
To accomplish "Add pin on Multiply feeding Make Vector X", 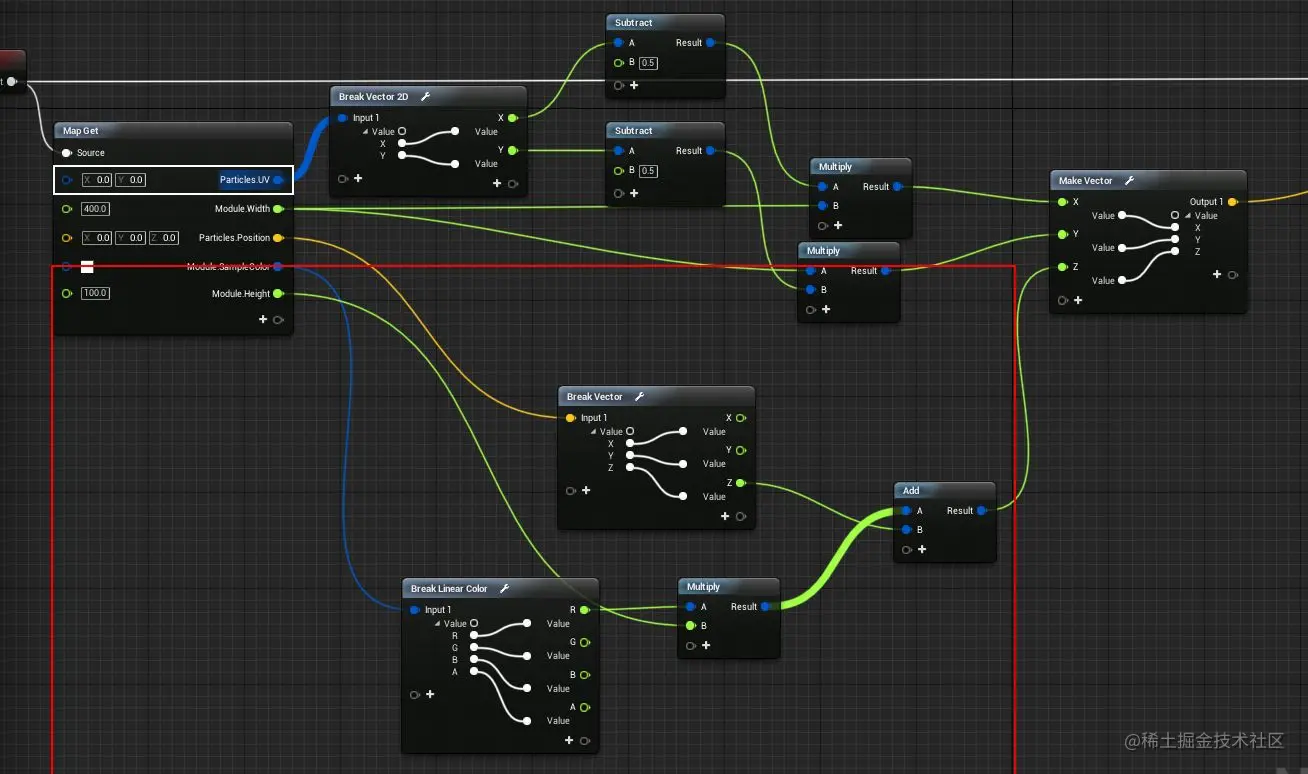I will 838,225.
